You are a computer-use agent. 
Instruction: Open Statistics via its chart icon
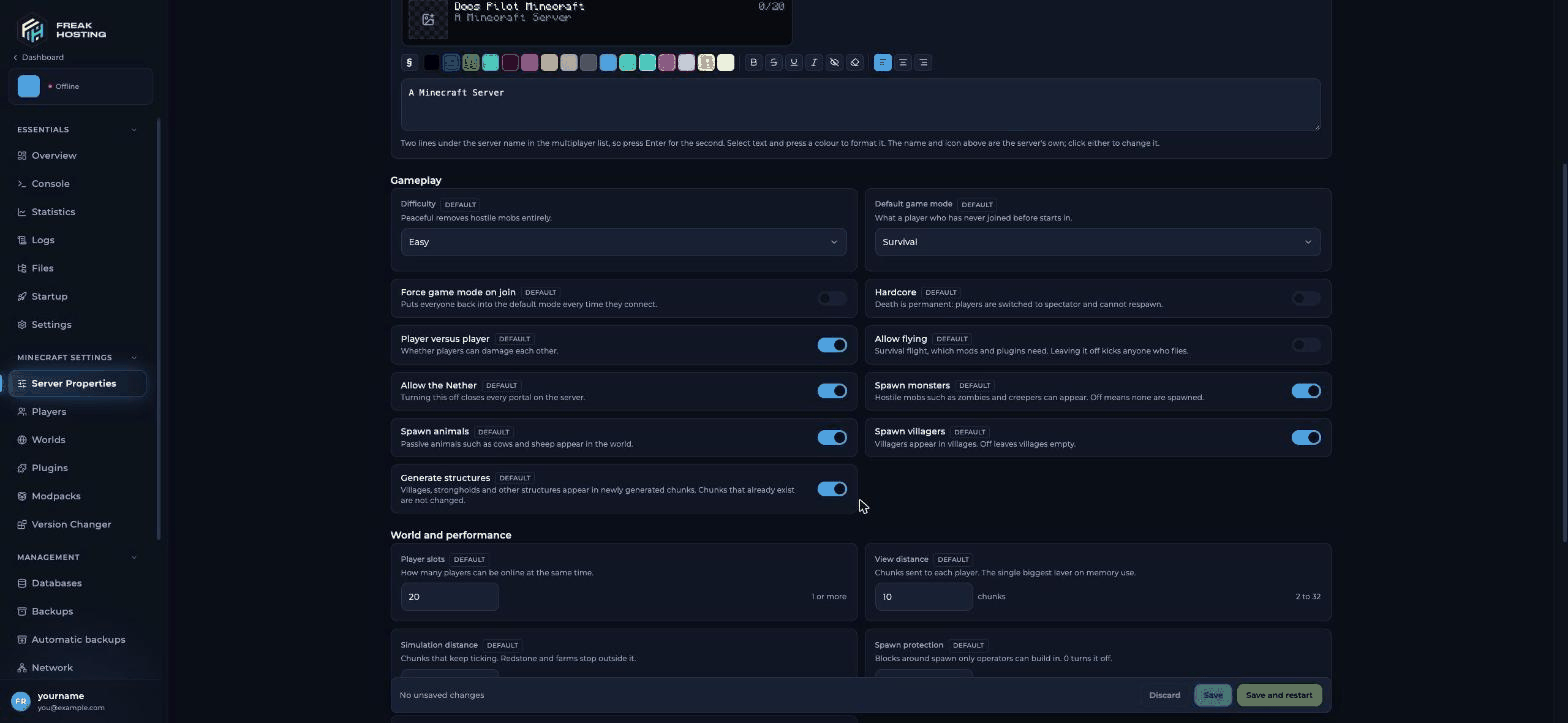click(22, 212)
